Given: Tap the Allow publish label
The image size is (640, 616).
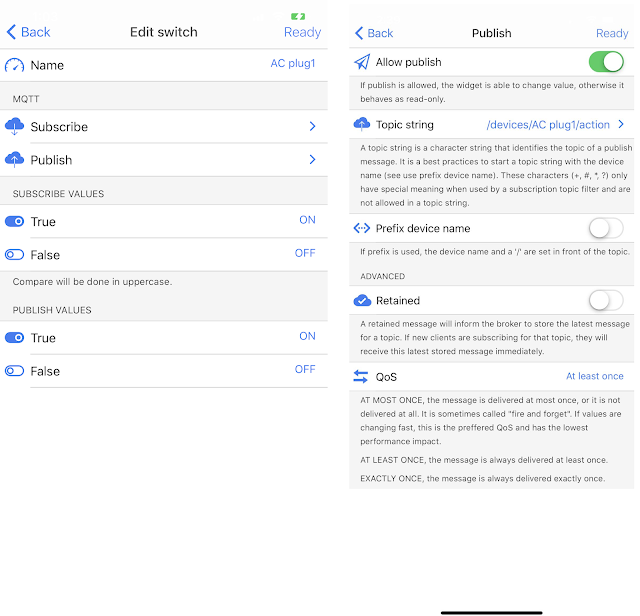Looking at the screenshot, I should click(x=409, y=62).
